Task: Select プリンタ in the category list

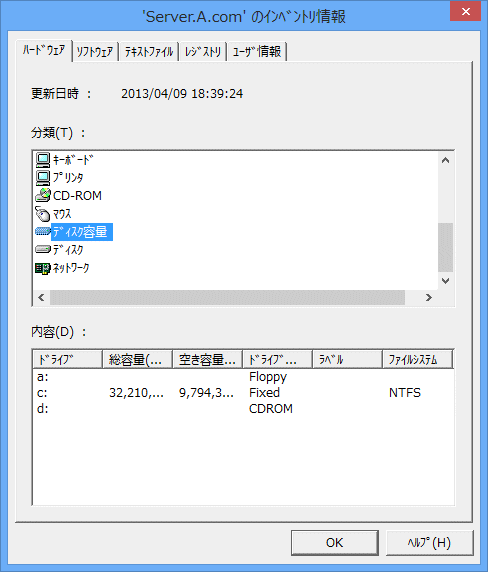Action: click(68, 178)
